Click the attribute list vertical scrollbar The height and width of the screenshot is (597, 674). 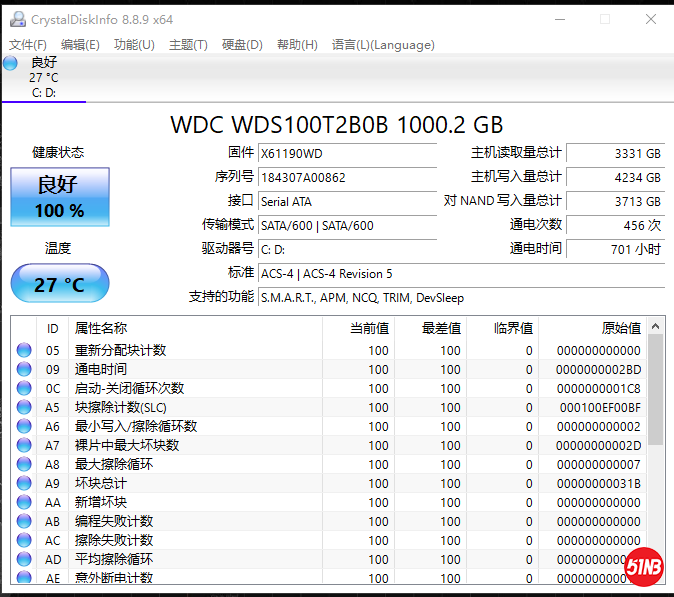point(655,390)
